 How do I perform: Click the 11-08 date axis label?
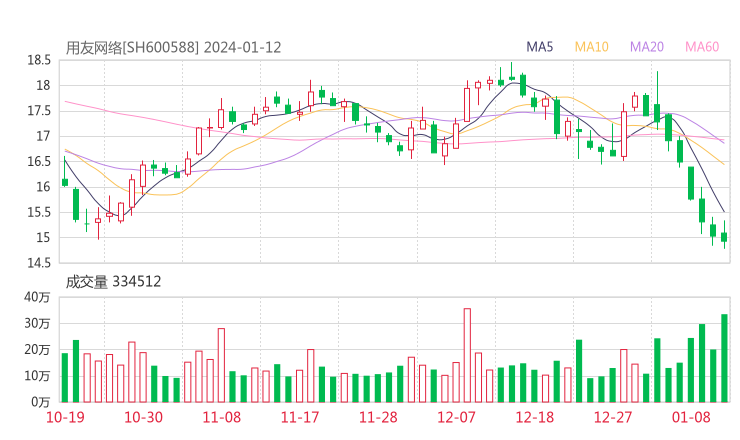click(221, 417)
